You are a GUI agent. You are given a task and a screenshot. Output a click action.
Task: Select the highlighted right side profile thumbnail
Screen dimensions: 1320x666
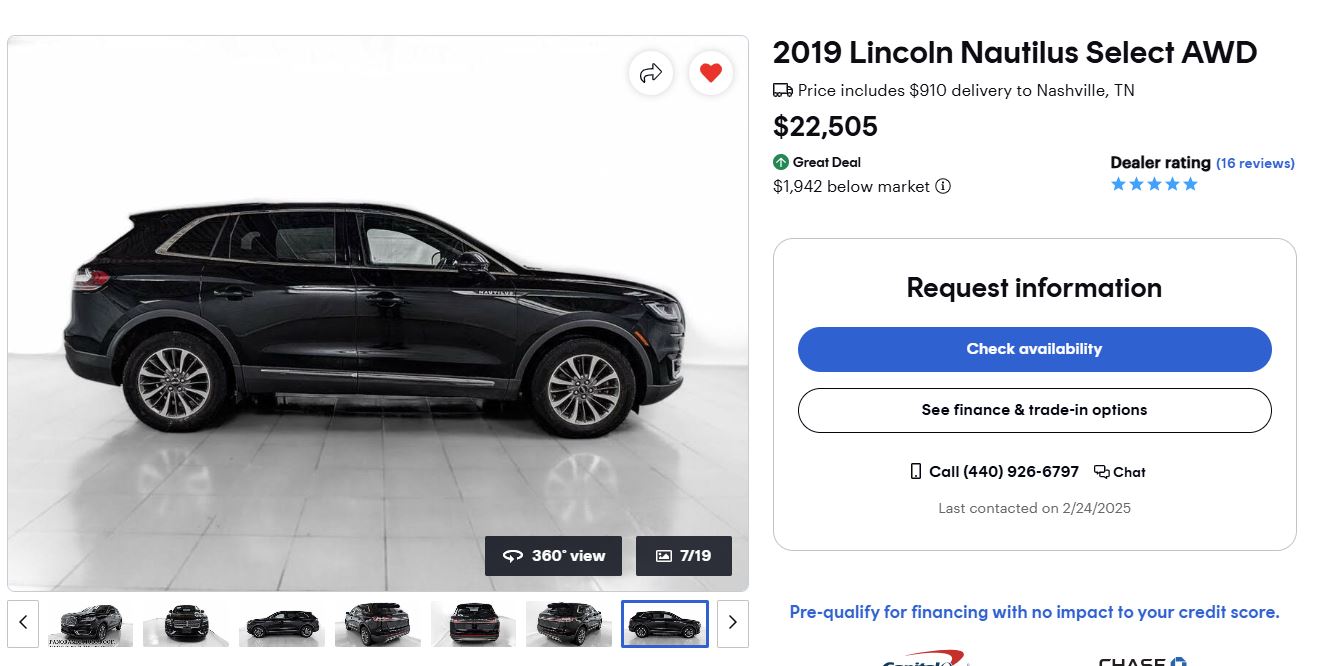665,624
